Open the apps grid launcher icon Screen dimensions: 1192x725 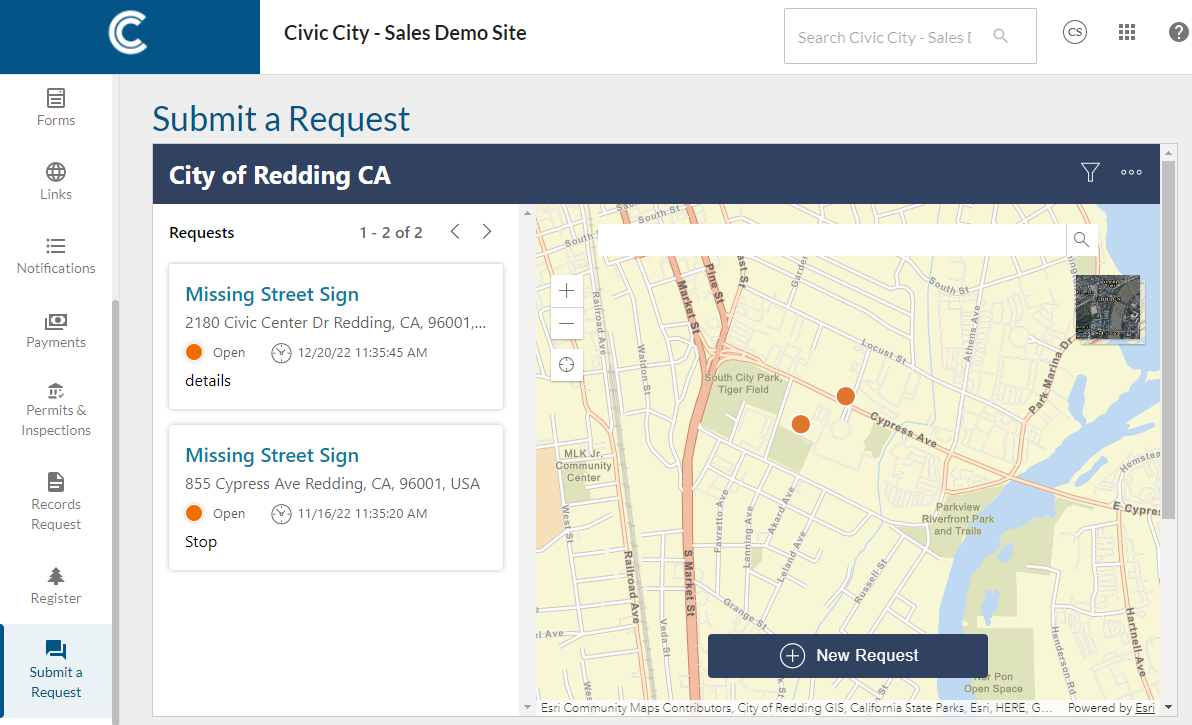pyautogui.click(x=1127, y=32)
